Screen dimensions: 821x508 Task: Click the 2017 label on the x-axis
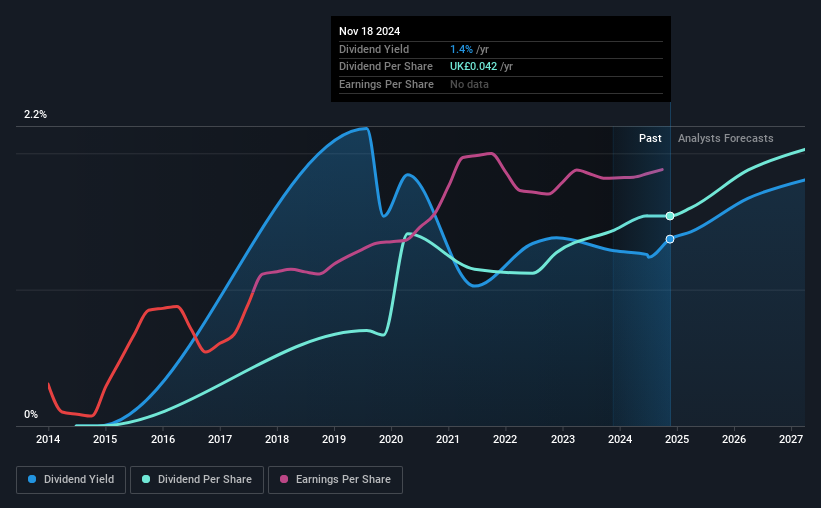(220, 439)
